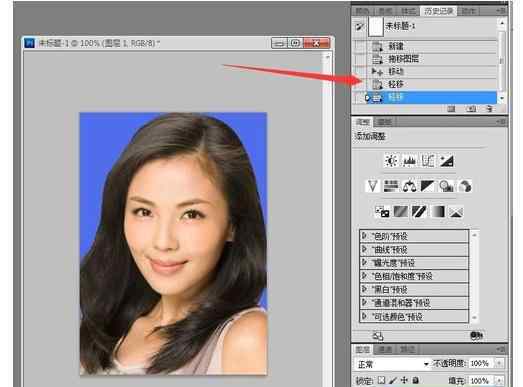Open the History panel options menu
The height and width of the screenshot is (387, 523).
pyautogui.click(x=501, y=11)
